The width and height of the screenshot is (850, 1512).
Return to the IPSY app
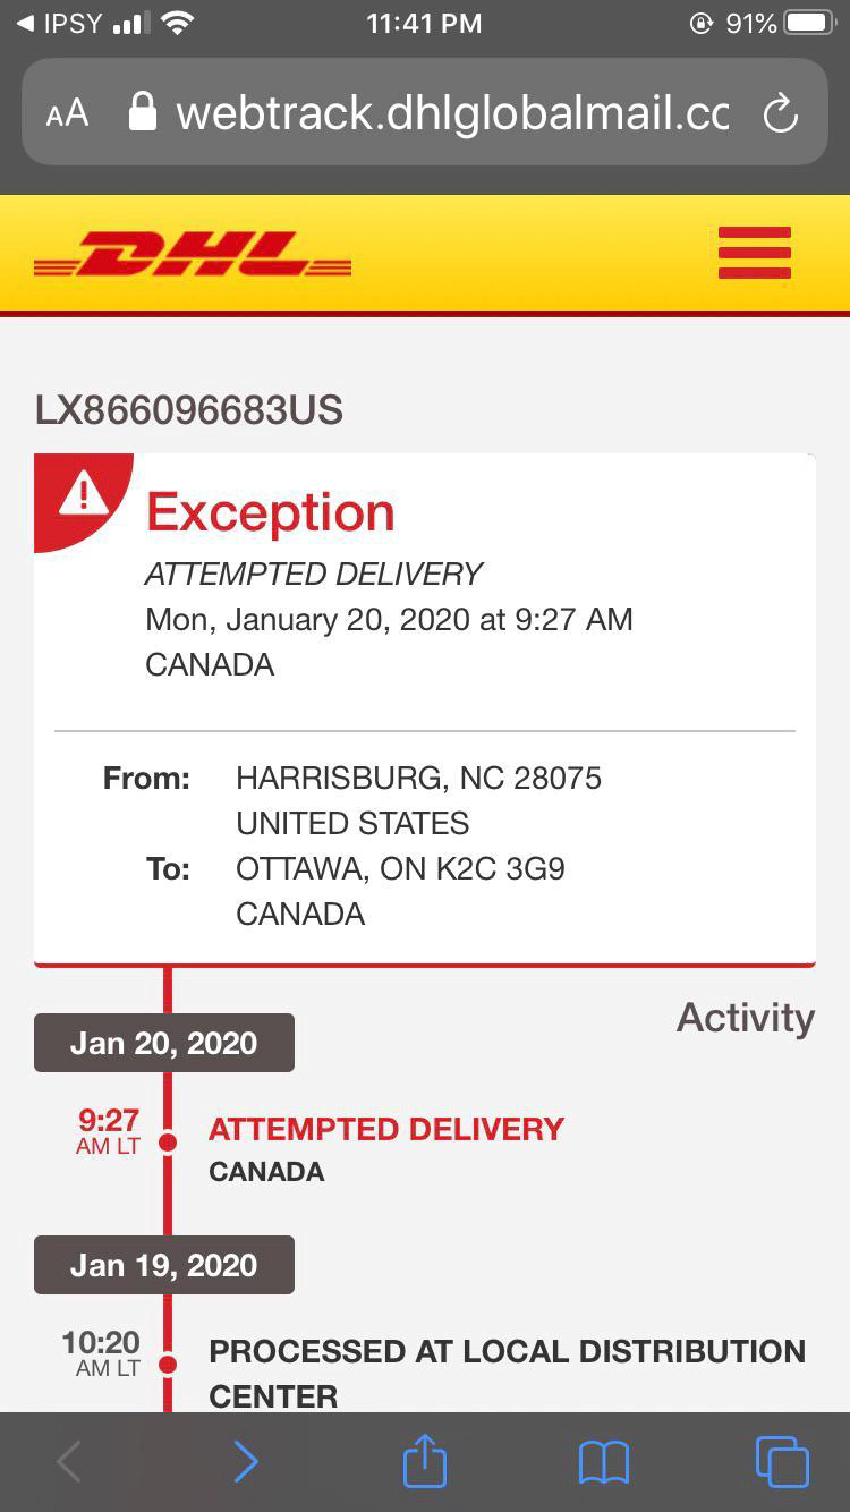click(x=60, y=23)
